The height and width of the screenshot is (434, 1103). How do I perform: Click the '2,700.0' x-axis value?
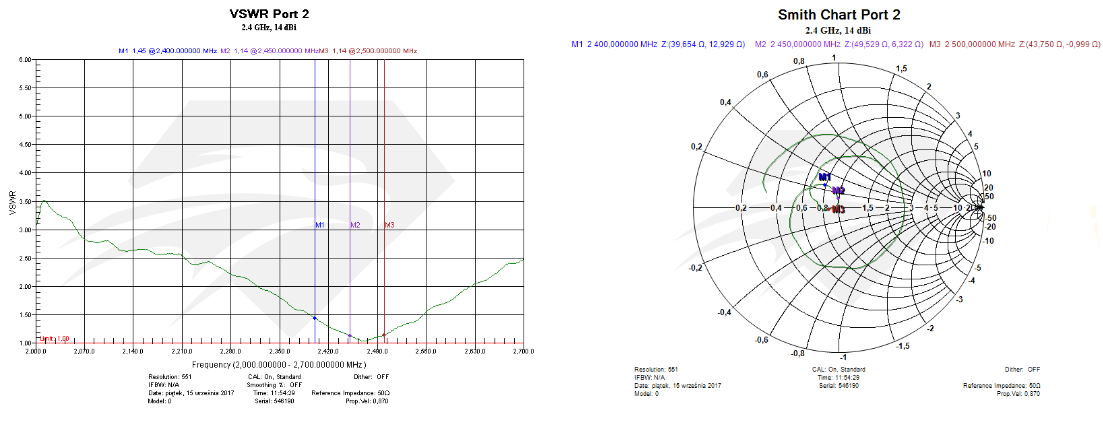(x=523, y=351)
